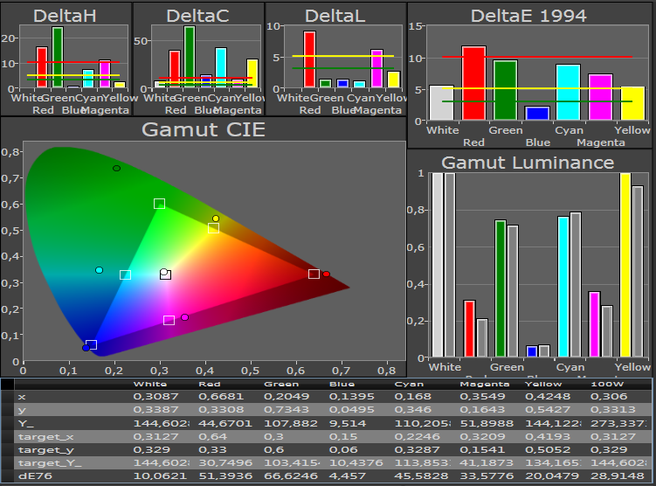The height and width of the screenshot is (486, 656).
Task: Click the measured green circle on Gamut CIE
Action: pyautogui.click(x=117, y=168)
